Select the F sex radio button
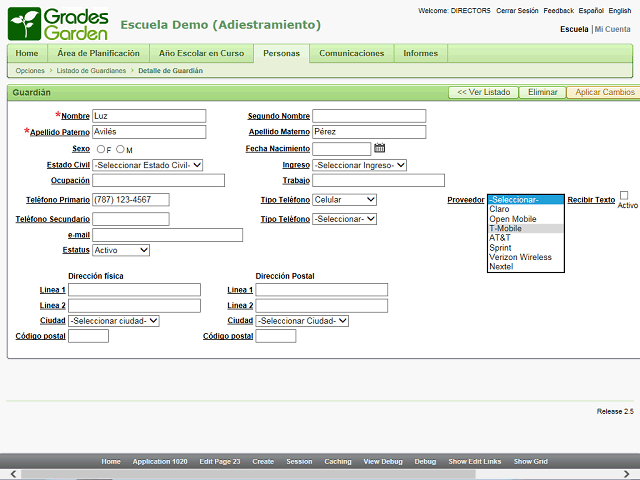The width and height of the screenshot is (640, 480). 100,149
